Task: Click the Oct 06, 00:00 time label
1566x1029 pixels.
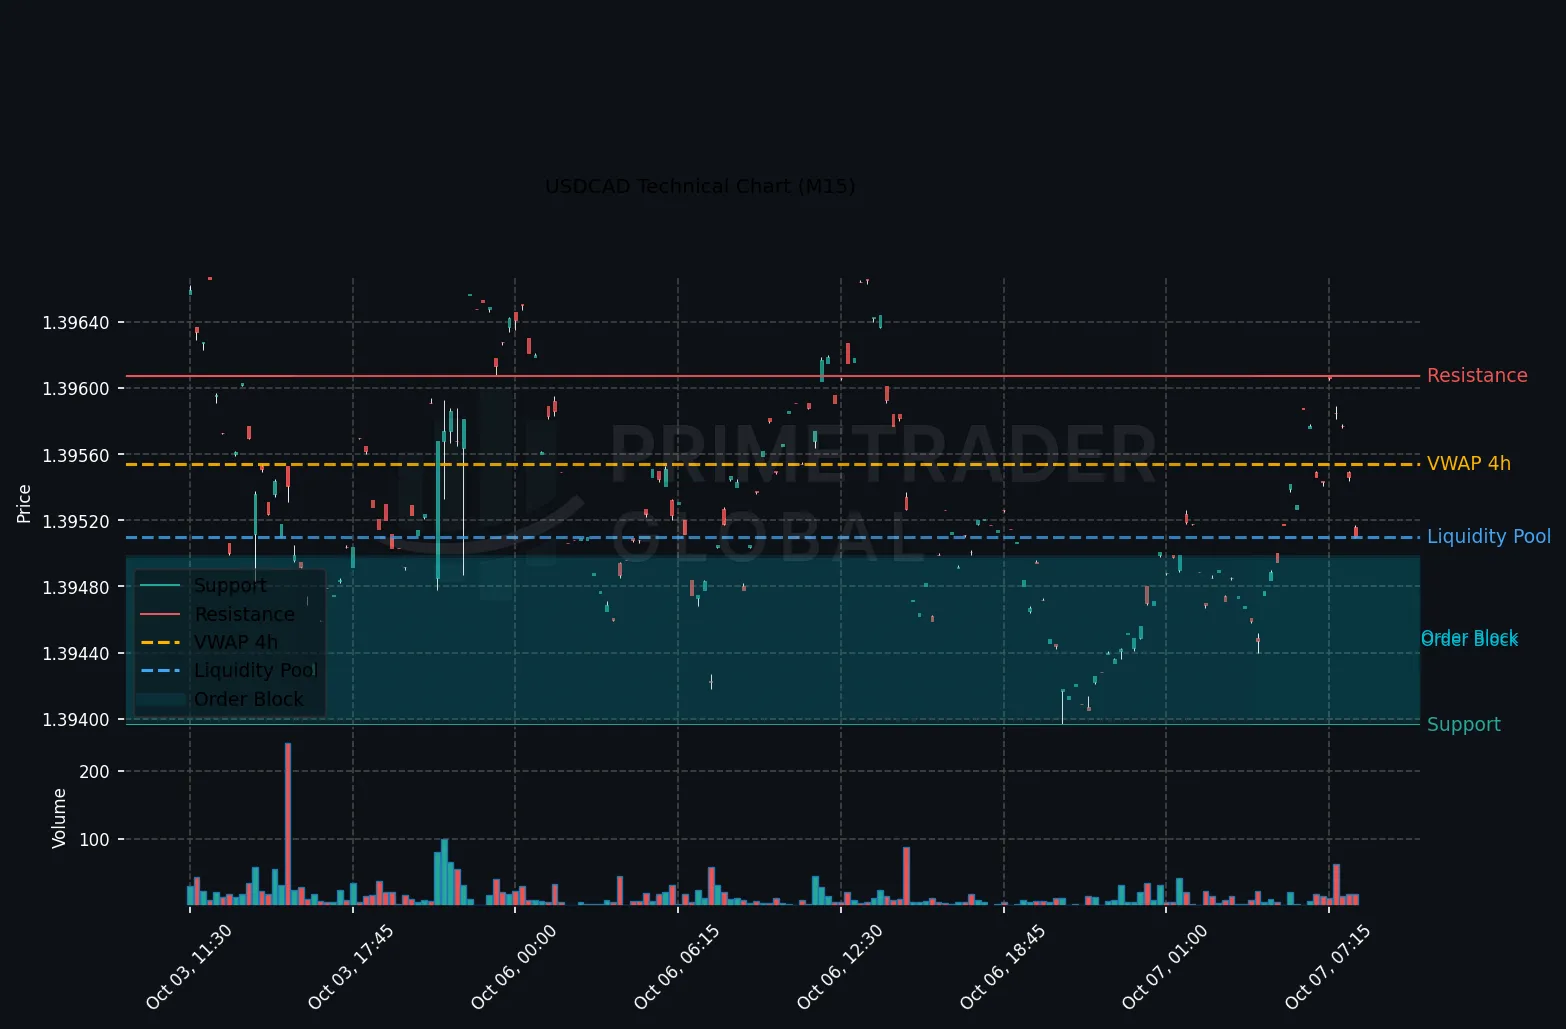Action: (x=515, y=966)
